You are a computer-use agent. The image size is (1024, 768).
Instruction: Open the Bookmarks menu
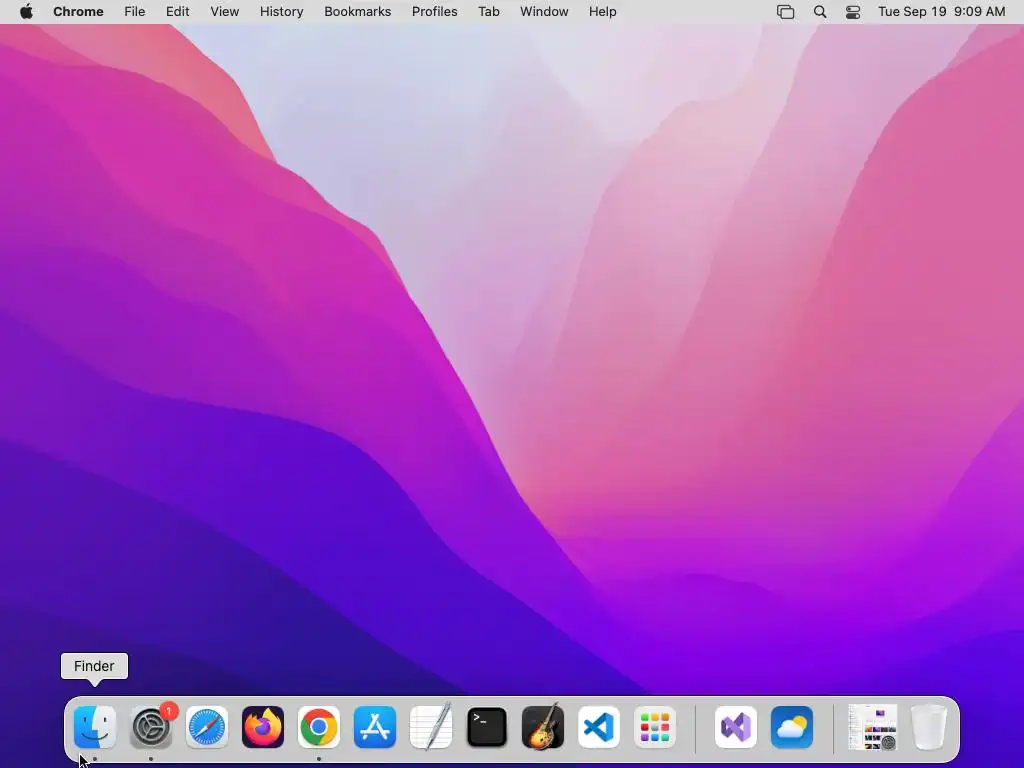click(x=358, y=12)
